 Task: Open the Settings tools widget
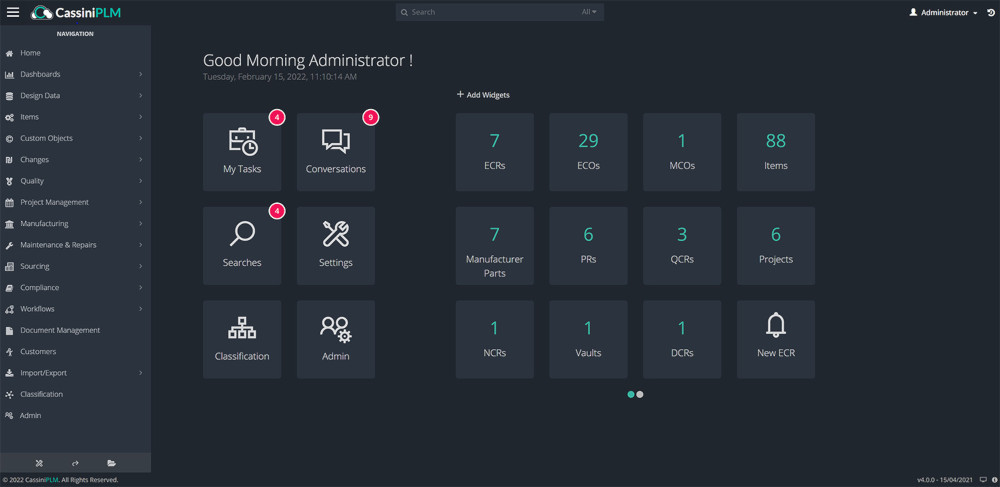[336, 245]
